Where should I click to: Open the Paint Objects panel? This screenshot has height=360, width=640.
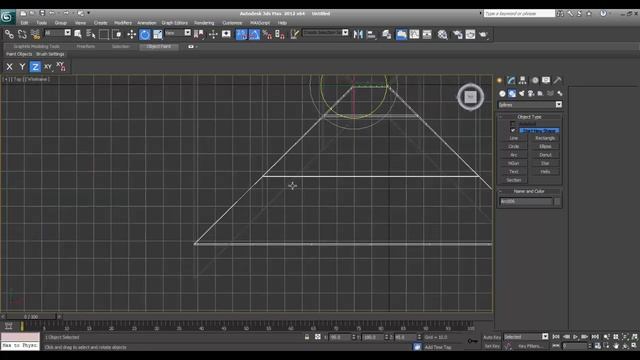[x=19, y=54]
